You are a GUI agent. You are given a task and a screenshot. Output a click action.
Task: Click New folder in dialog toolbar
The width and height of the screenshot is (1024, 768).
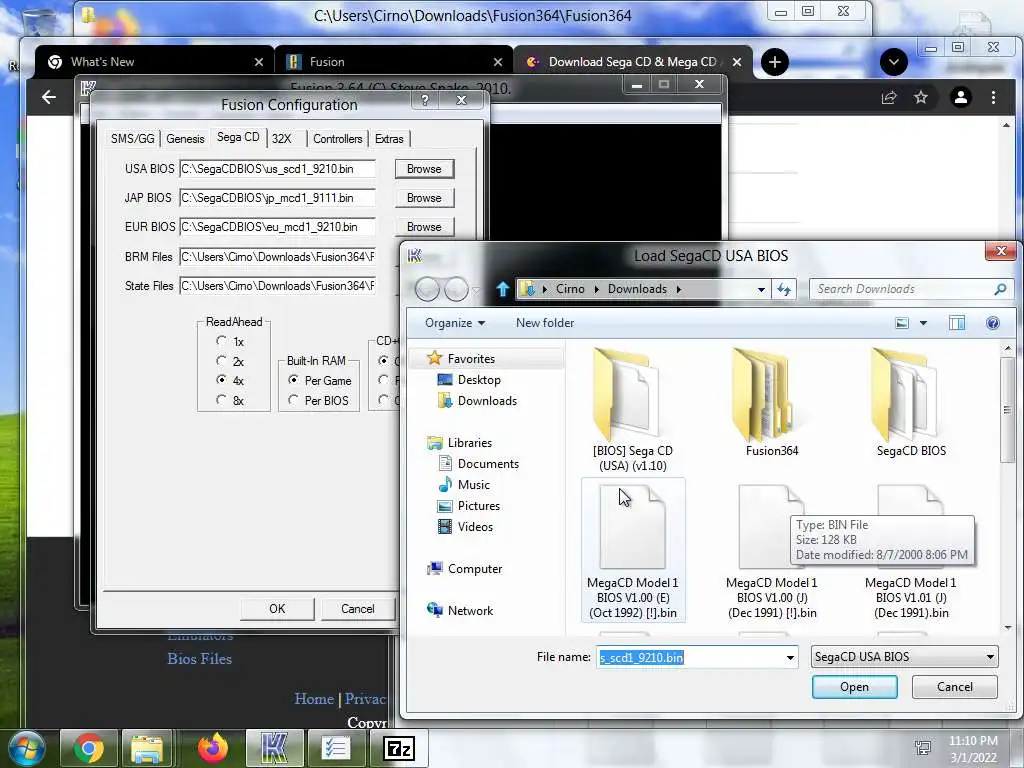point(545,323)
